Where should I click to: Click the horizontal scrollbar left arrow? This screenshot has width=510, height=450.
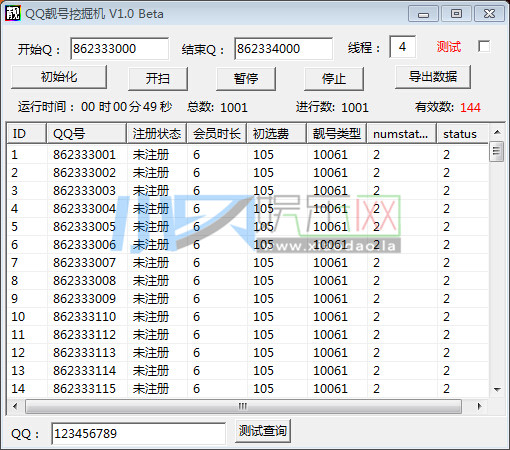pos(15,406)
